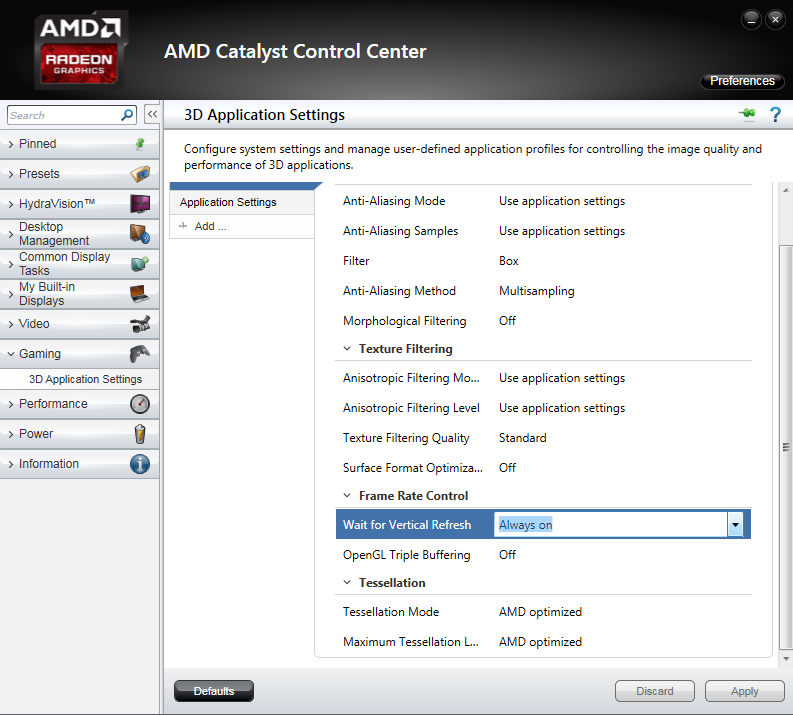The height and width of the screenshot is (715, 793).
Task: Type in the Search input field
Action: 62,115
